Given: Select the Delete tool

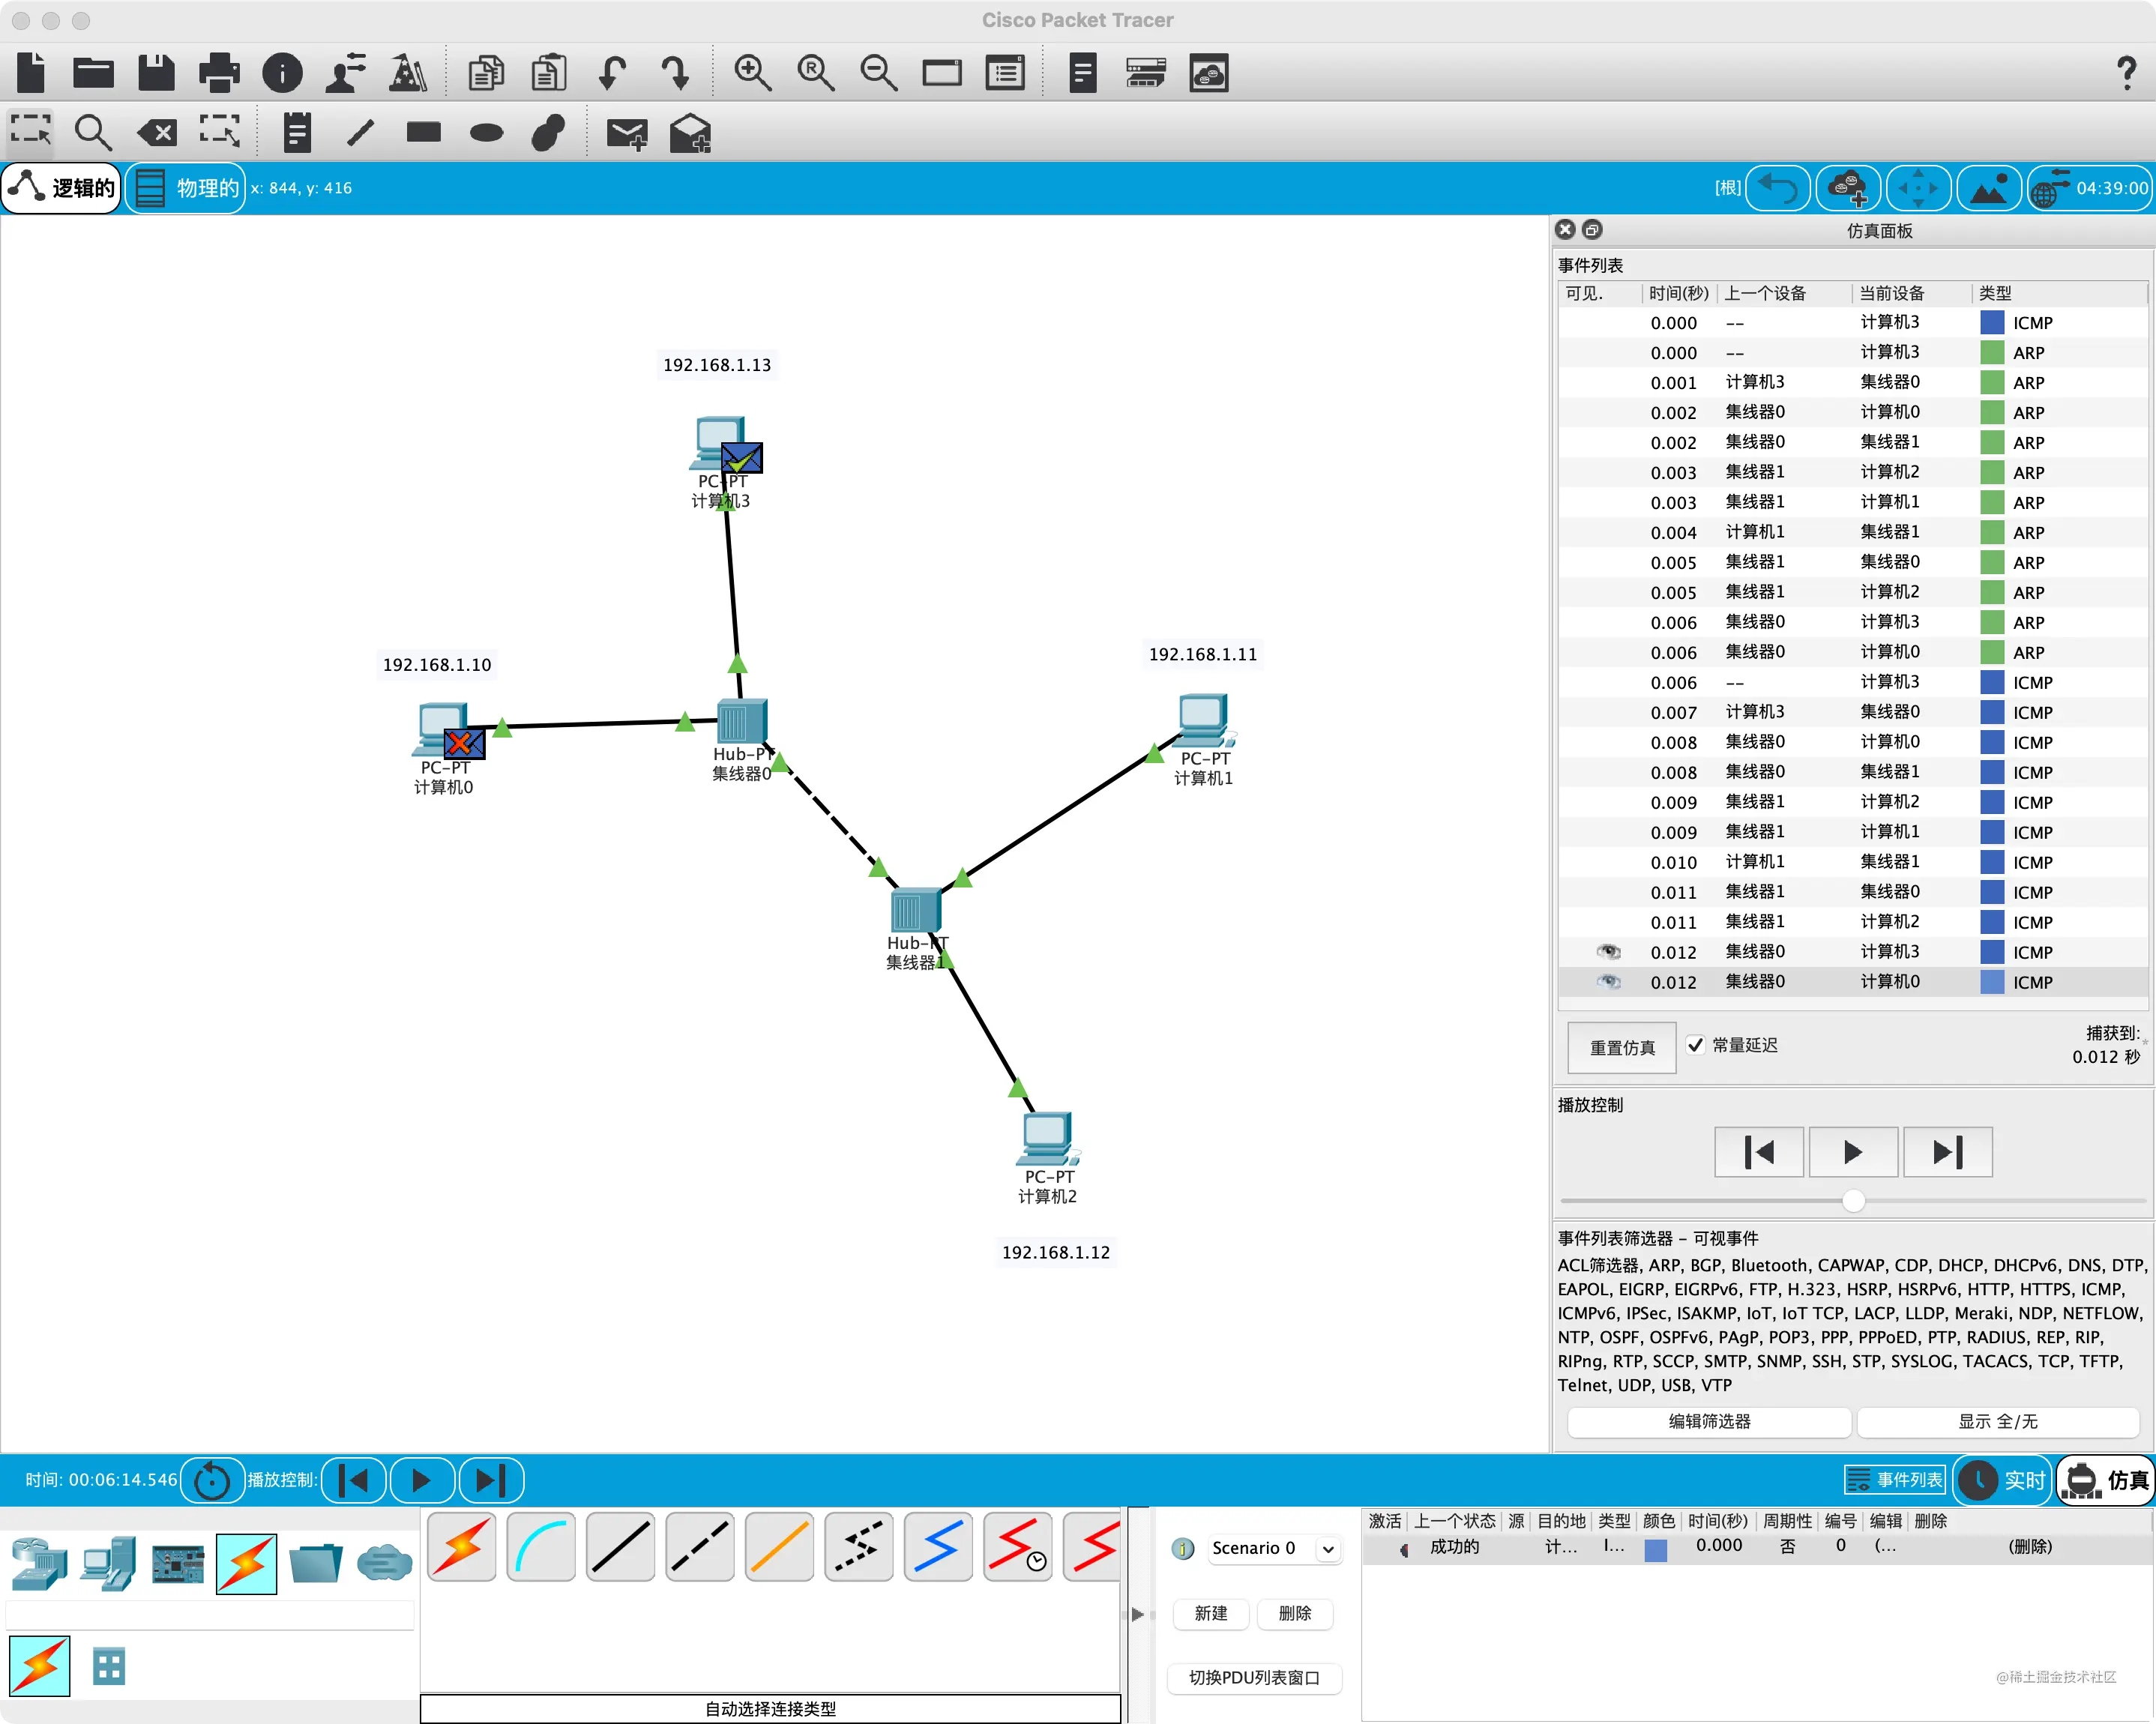Looking at the screenshot, I should (157, 132).
